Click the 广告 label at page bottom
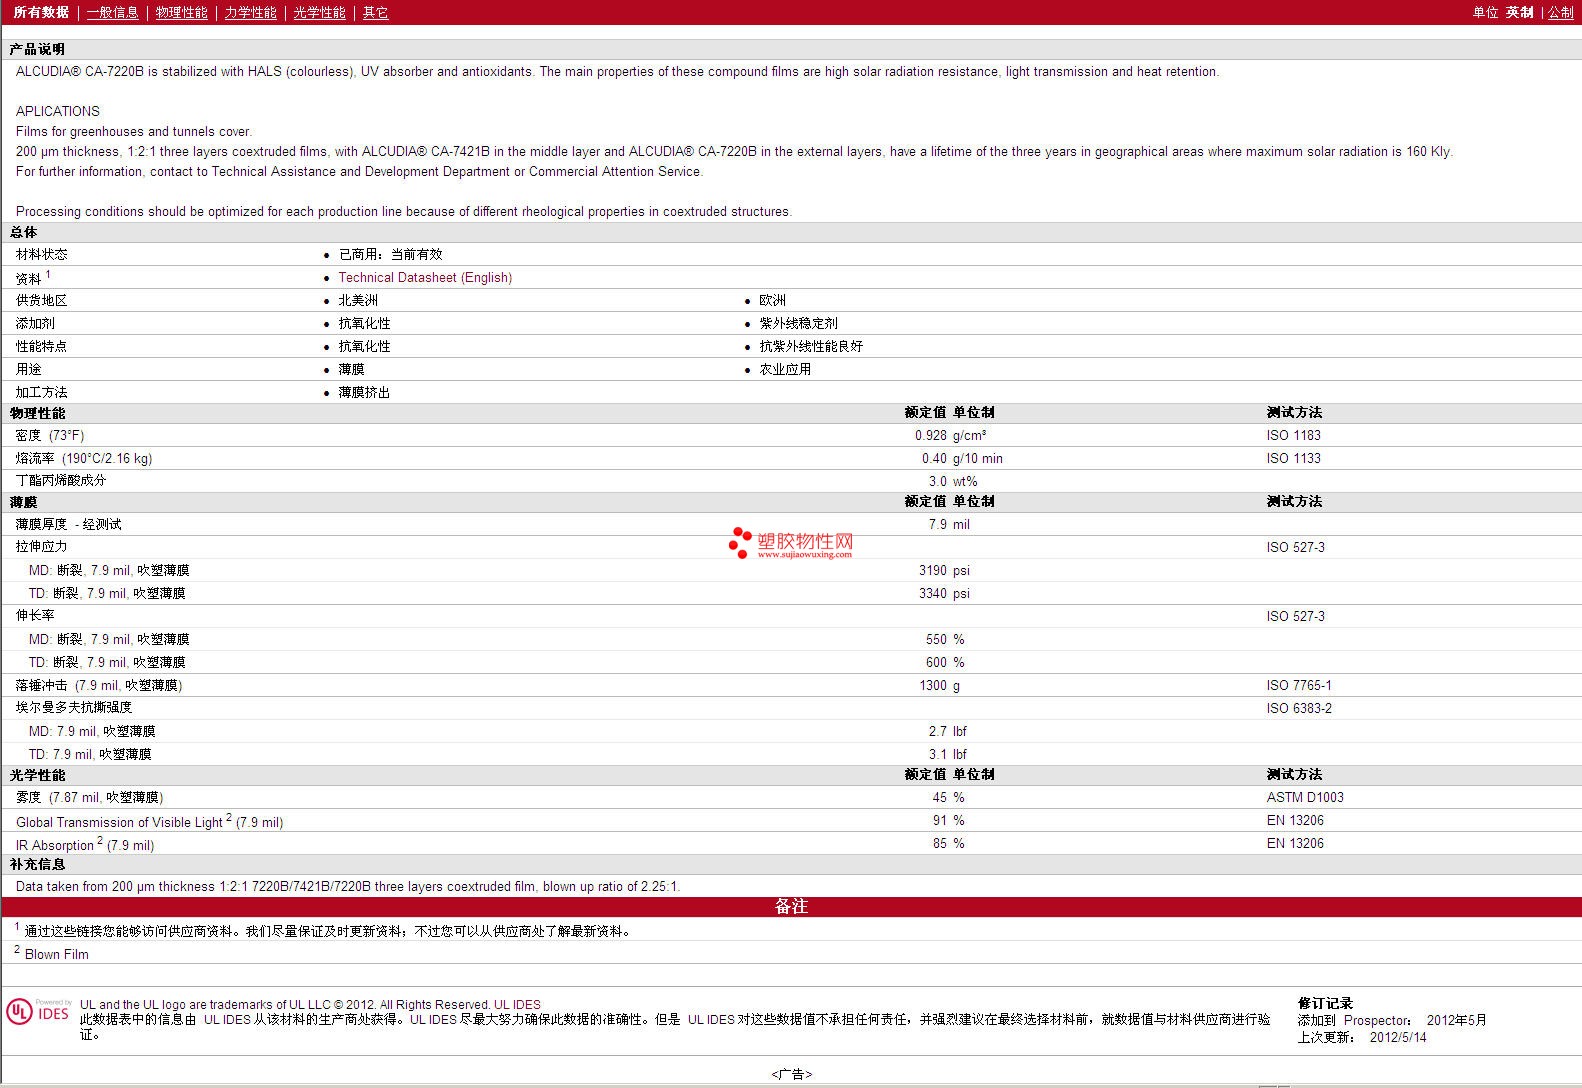The image size is (1582, 1088). tap(791, 1074)
